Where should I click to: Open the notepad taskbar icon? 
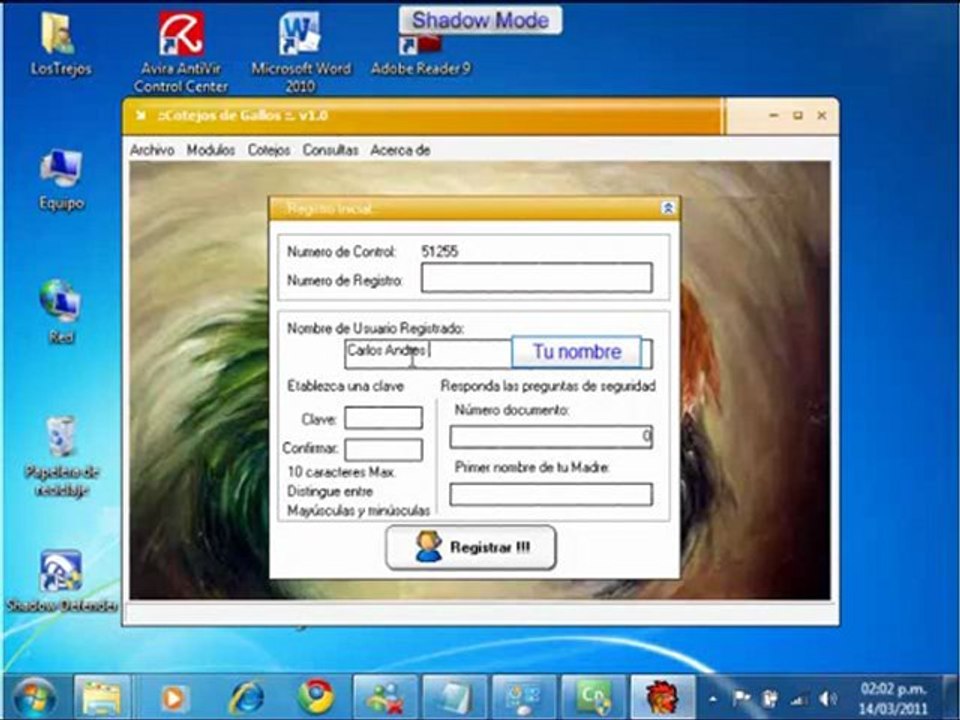coord(454,698)
